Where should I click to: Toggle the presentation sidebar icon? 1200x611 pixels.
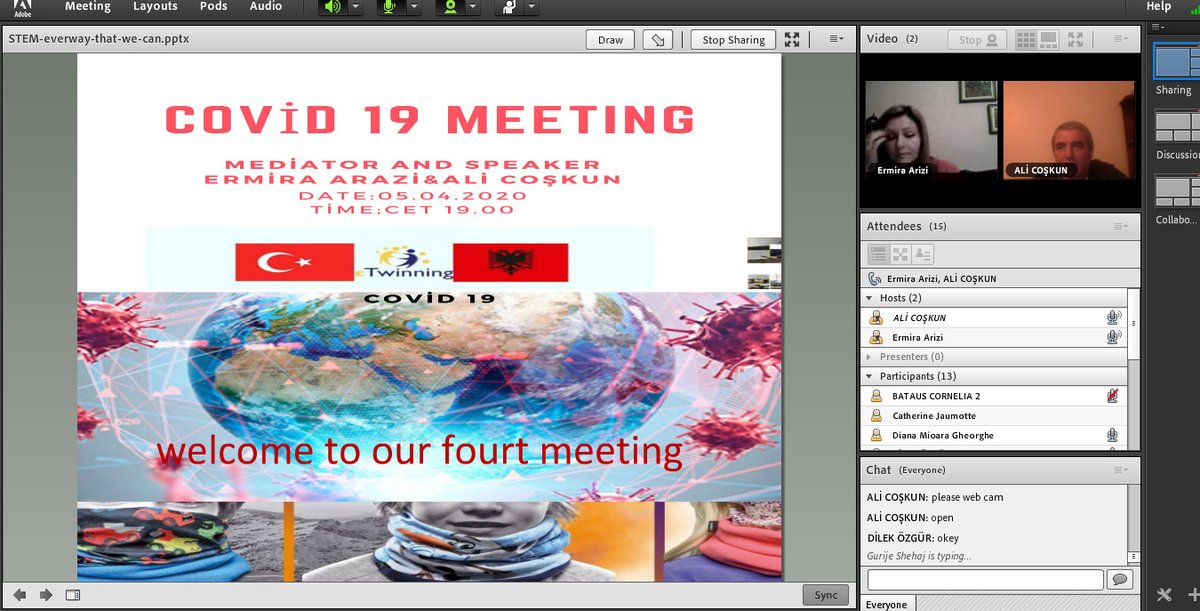point(72,595)
